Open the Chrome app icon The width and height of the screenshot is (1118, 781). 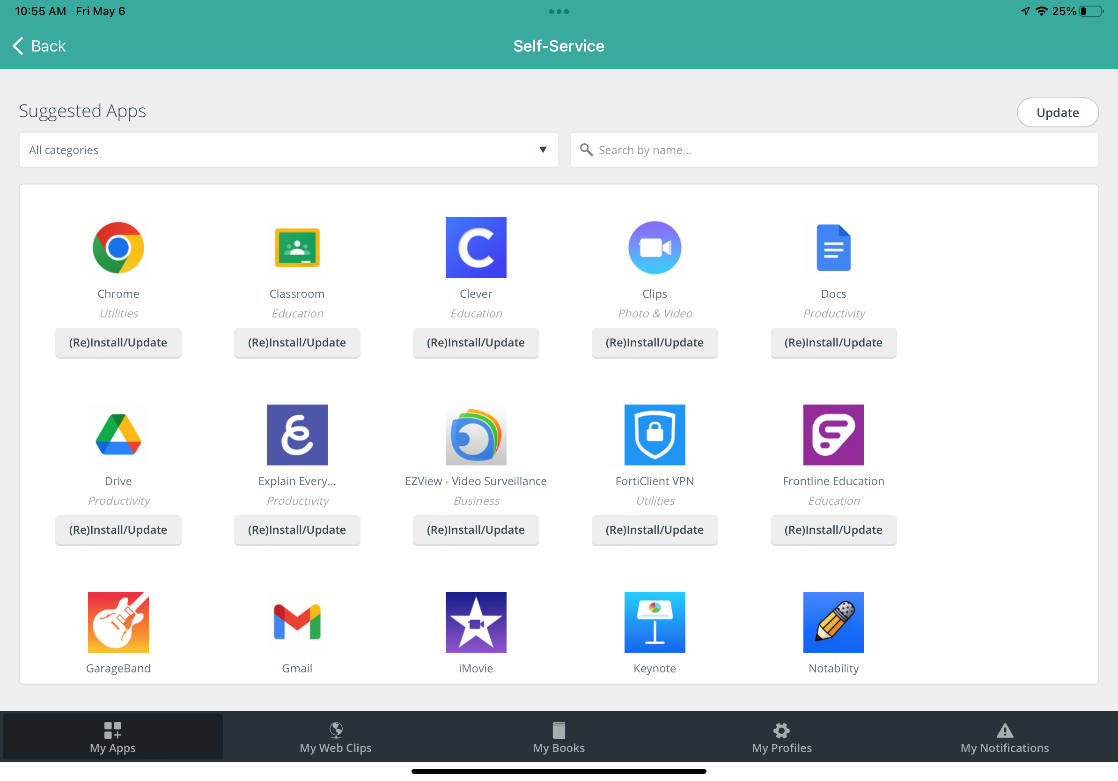pyautogui.click(x=118, y=247)
